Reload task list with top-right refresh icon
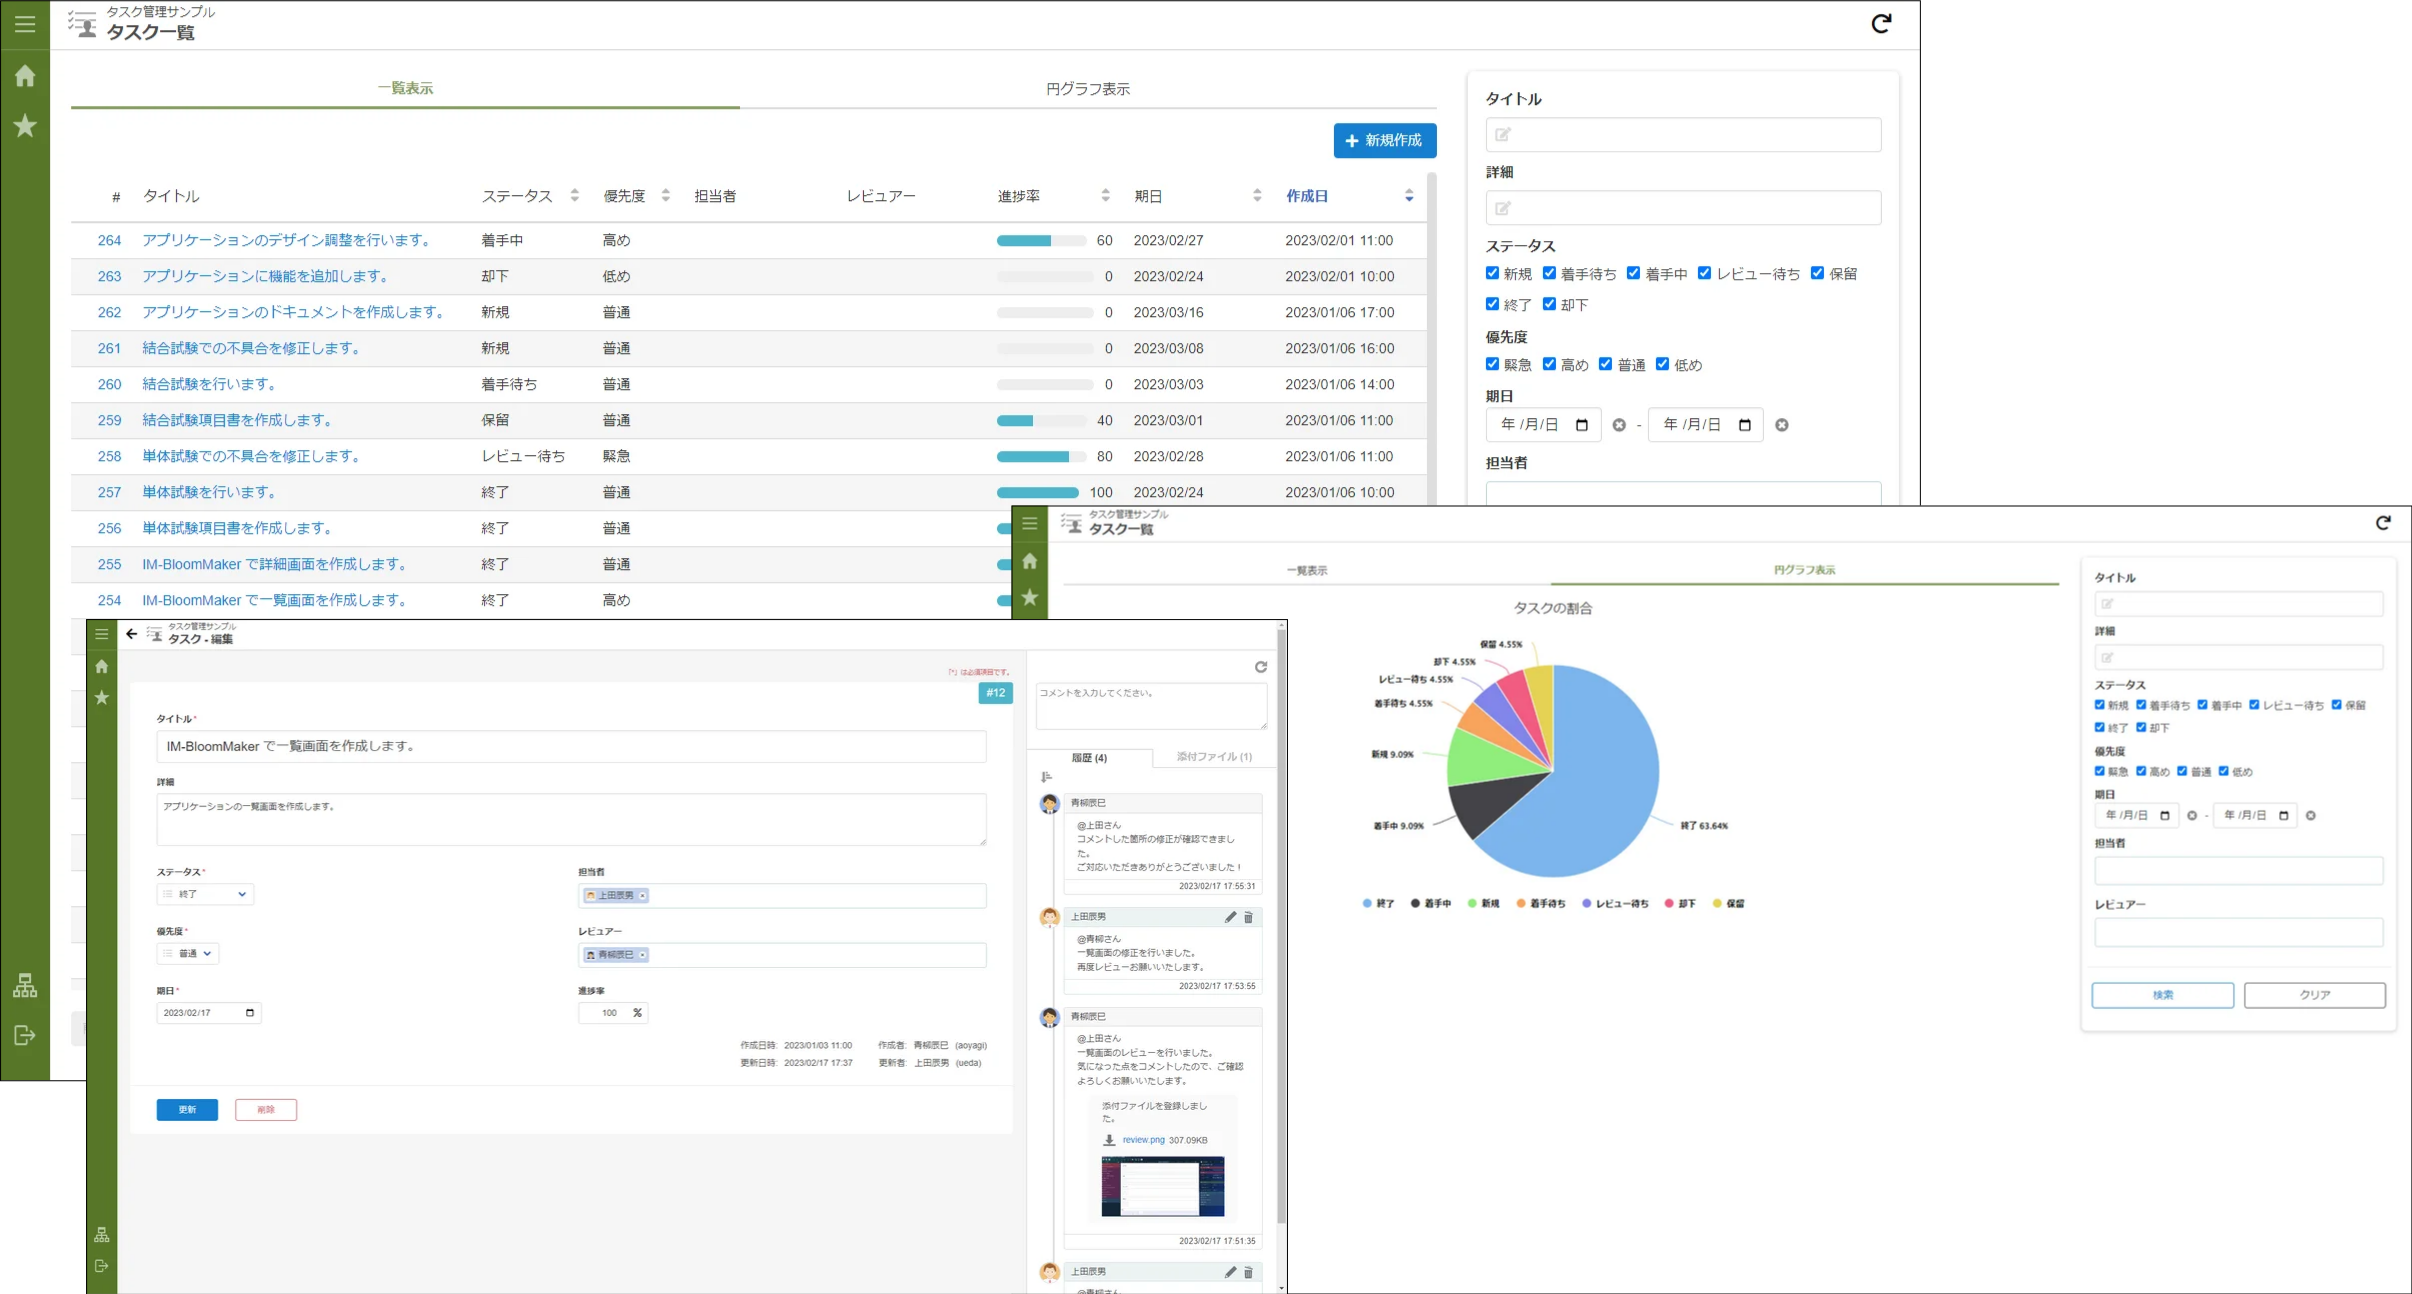2412x1294 pixels. pyautogui.click(x=1881, y=23)
